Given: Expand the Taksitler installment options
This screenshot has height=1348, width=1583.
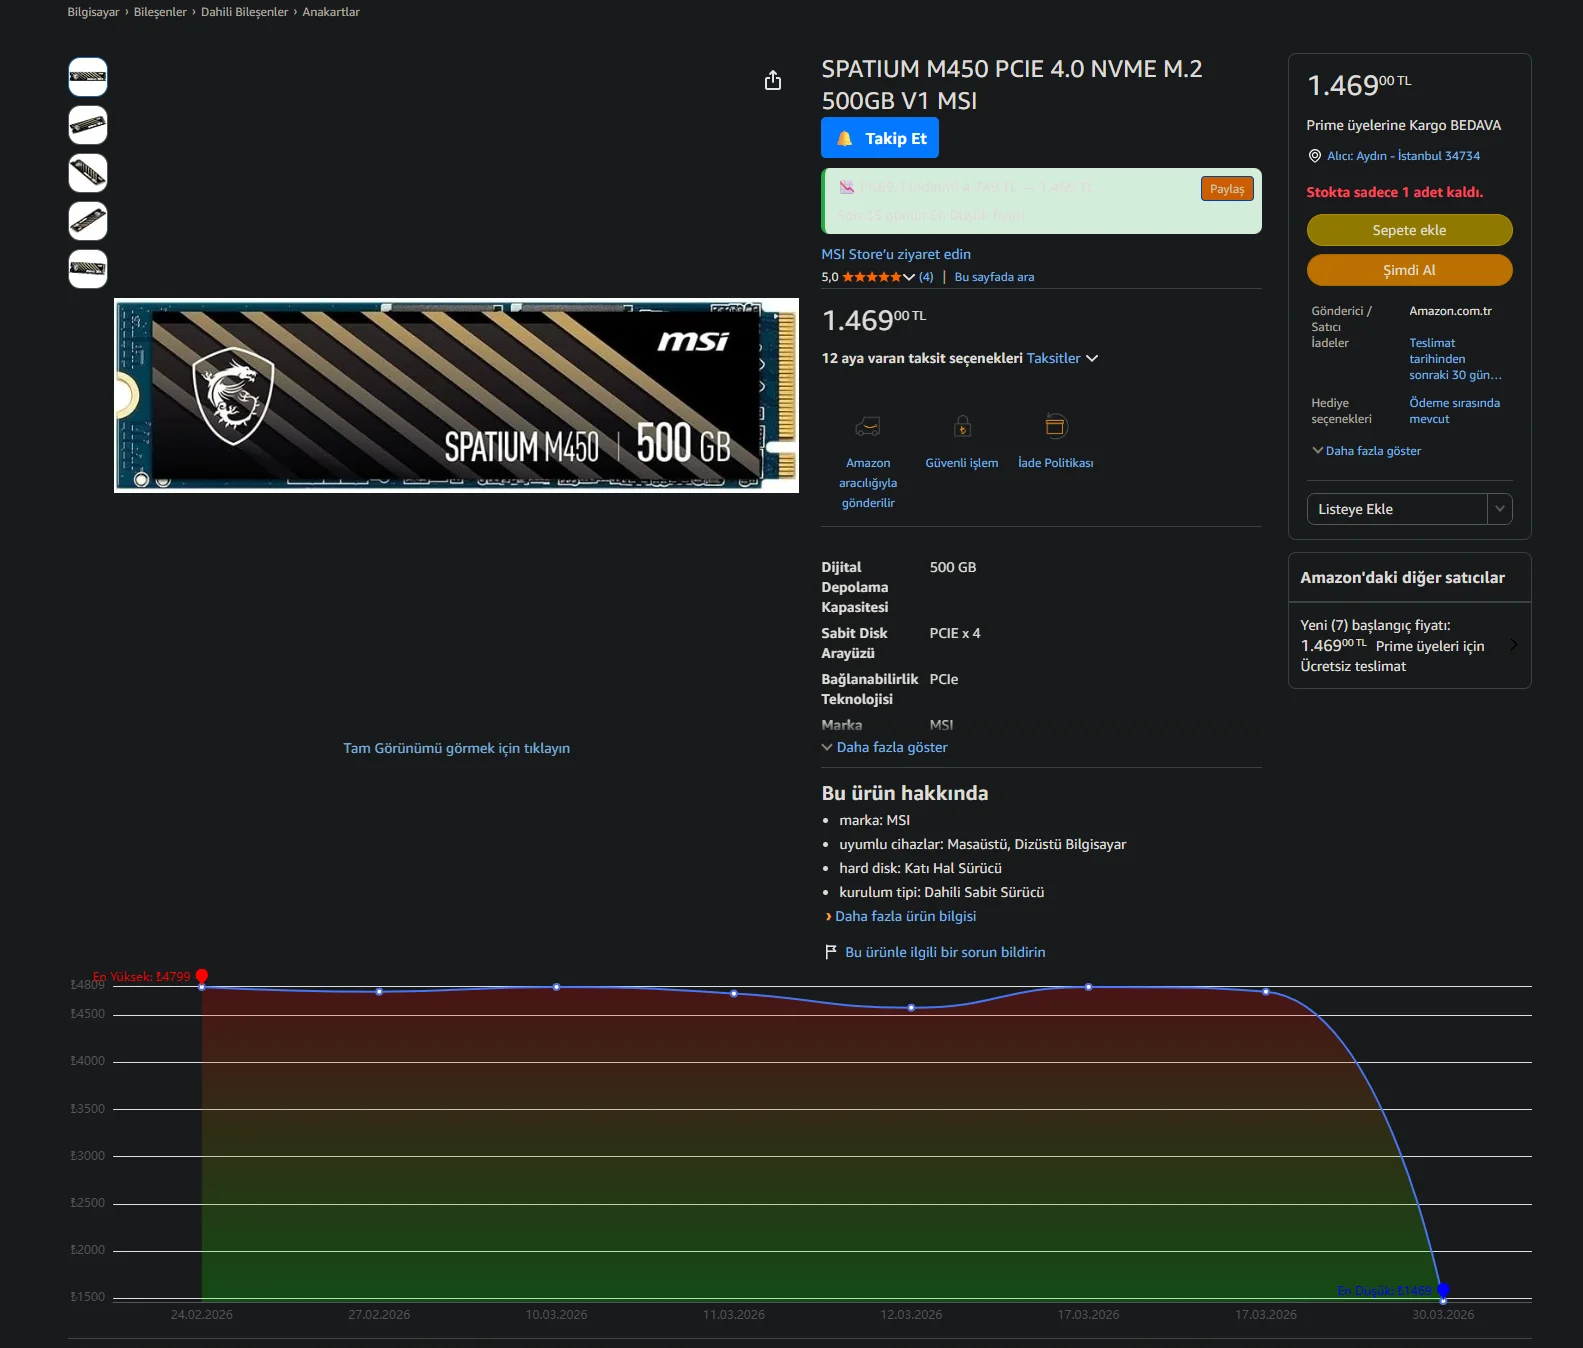Looking at the screenshot, I should [x=1061, y=358].
